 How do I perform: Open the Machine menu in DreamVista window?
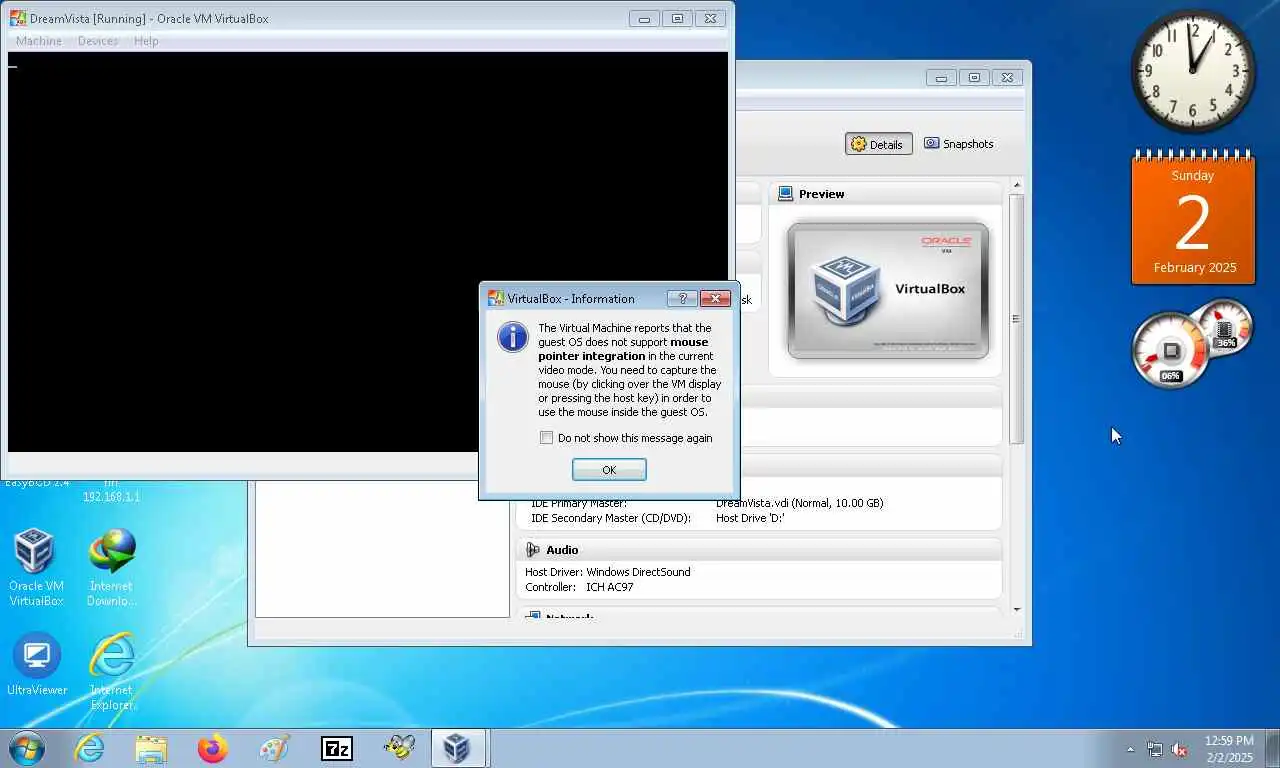coord(39,41)
